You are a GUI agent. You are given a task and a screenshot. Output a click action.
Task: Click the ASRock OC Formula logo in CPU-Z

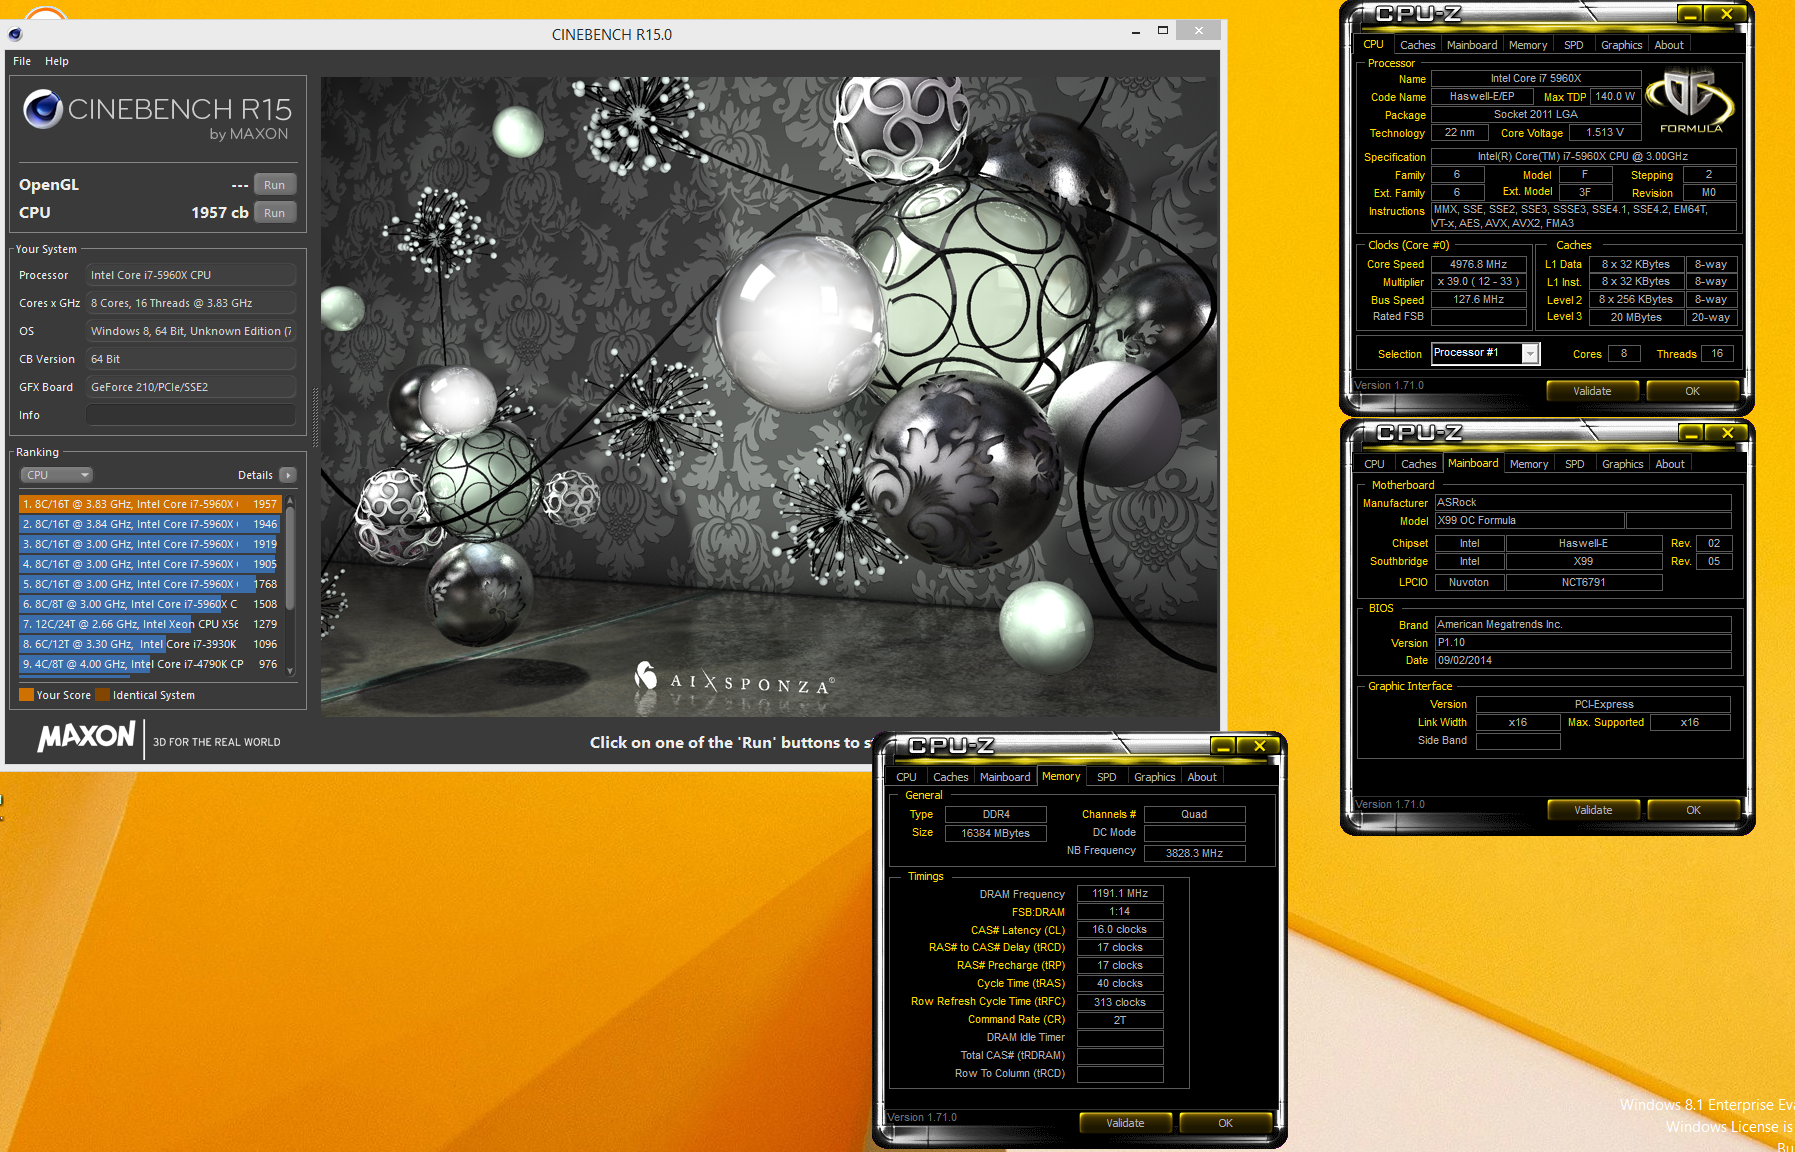coord(1690,100)
